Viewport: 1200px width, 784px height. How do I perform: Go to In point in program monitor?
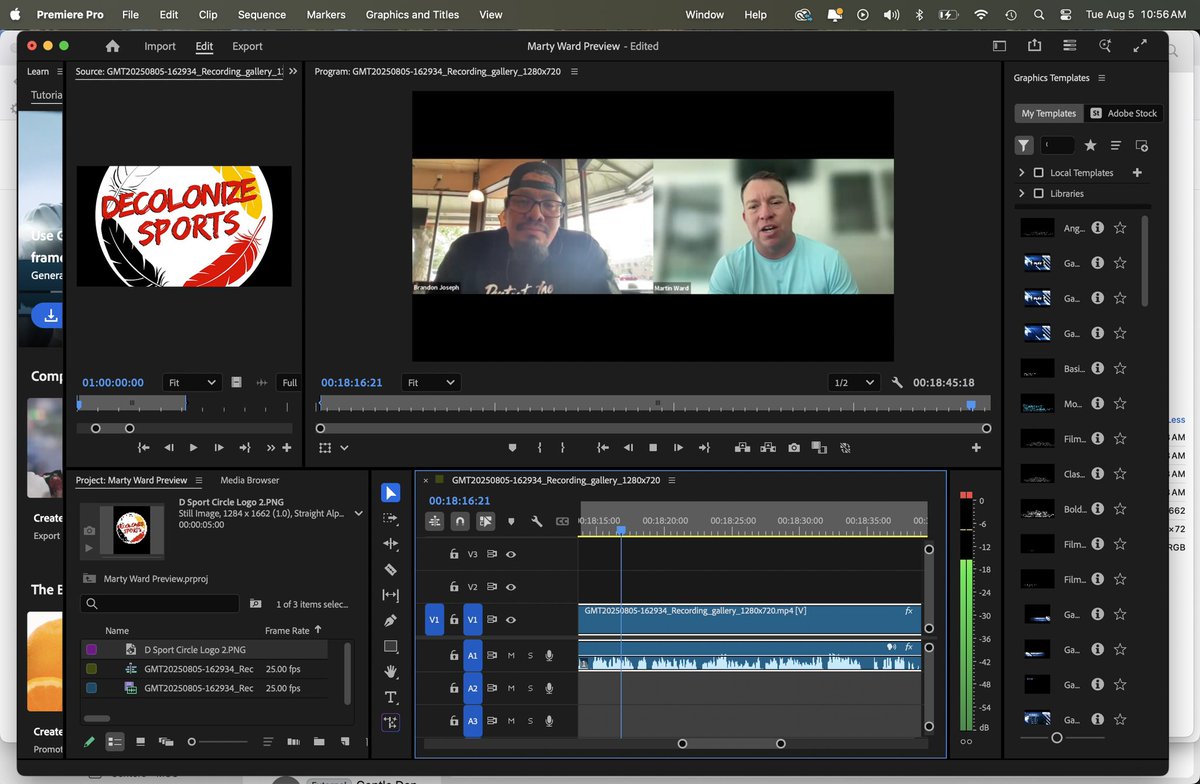tap(603, 448)
